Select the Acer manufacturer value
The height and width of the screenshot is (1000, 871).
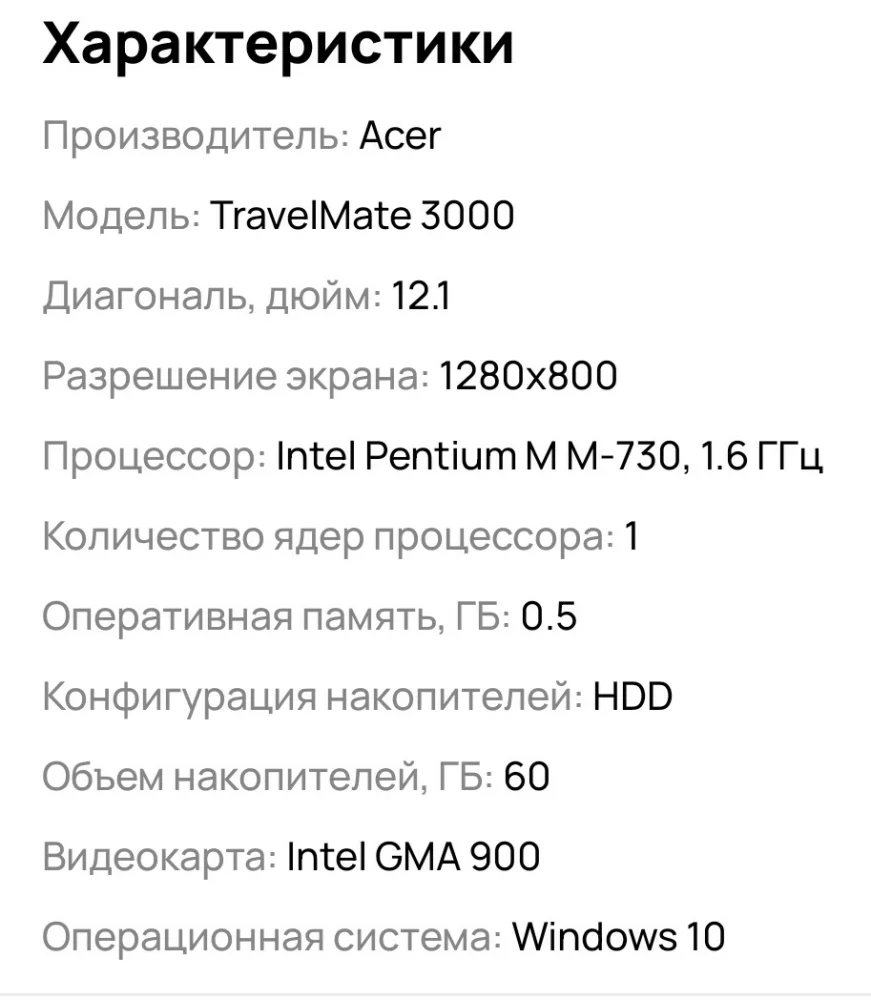399,135
